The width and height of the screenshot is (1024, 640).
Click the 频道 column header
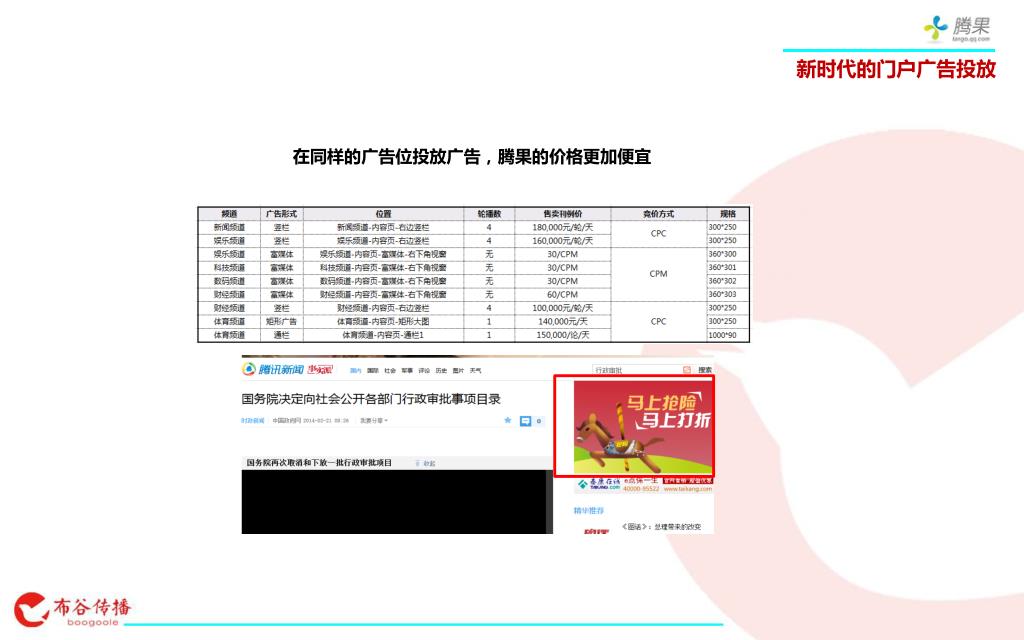click(x=229, y=214)
